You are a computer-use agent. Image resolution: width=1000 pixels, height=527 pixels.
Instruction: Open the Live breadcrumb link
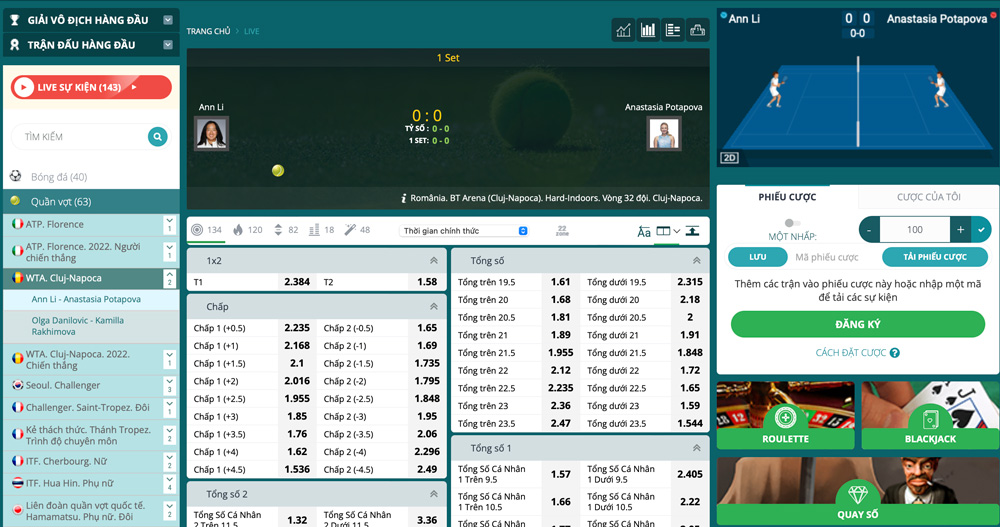tap(251, 31)
